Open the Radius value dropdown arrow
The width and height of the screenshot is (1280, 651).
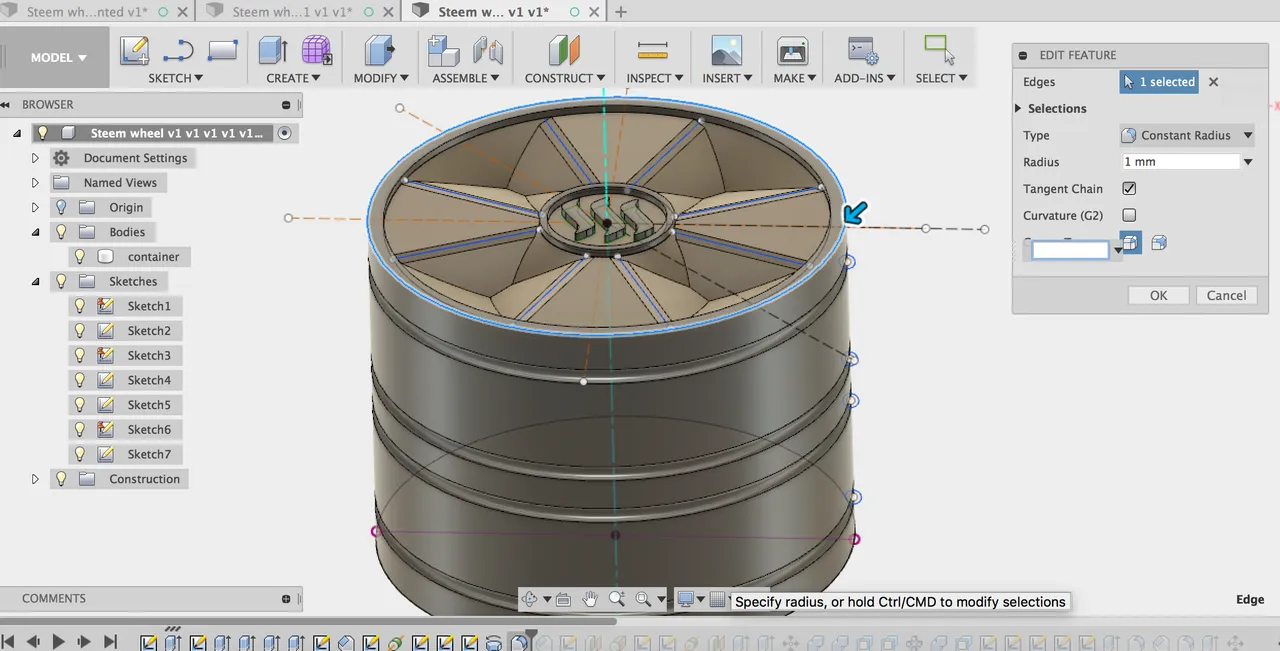point(1248,162)
